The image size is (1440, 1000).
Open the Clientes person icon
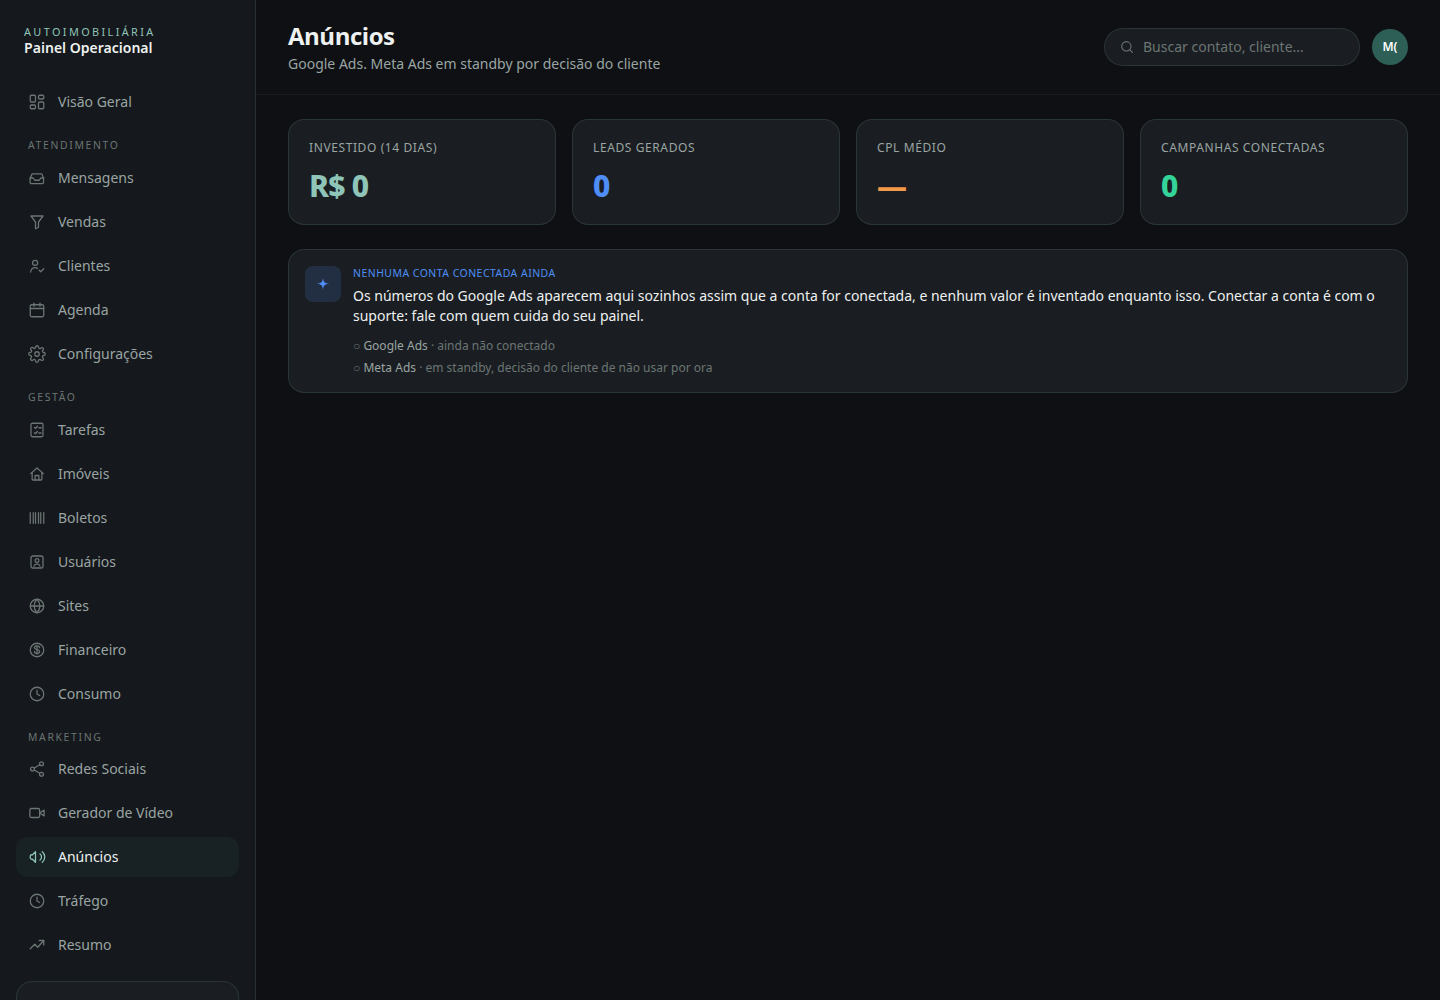(x=37, y=266)
